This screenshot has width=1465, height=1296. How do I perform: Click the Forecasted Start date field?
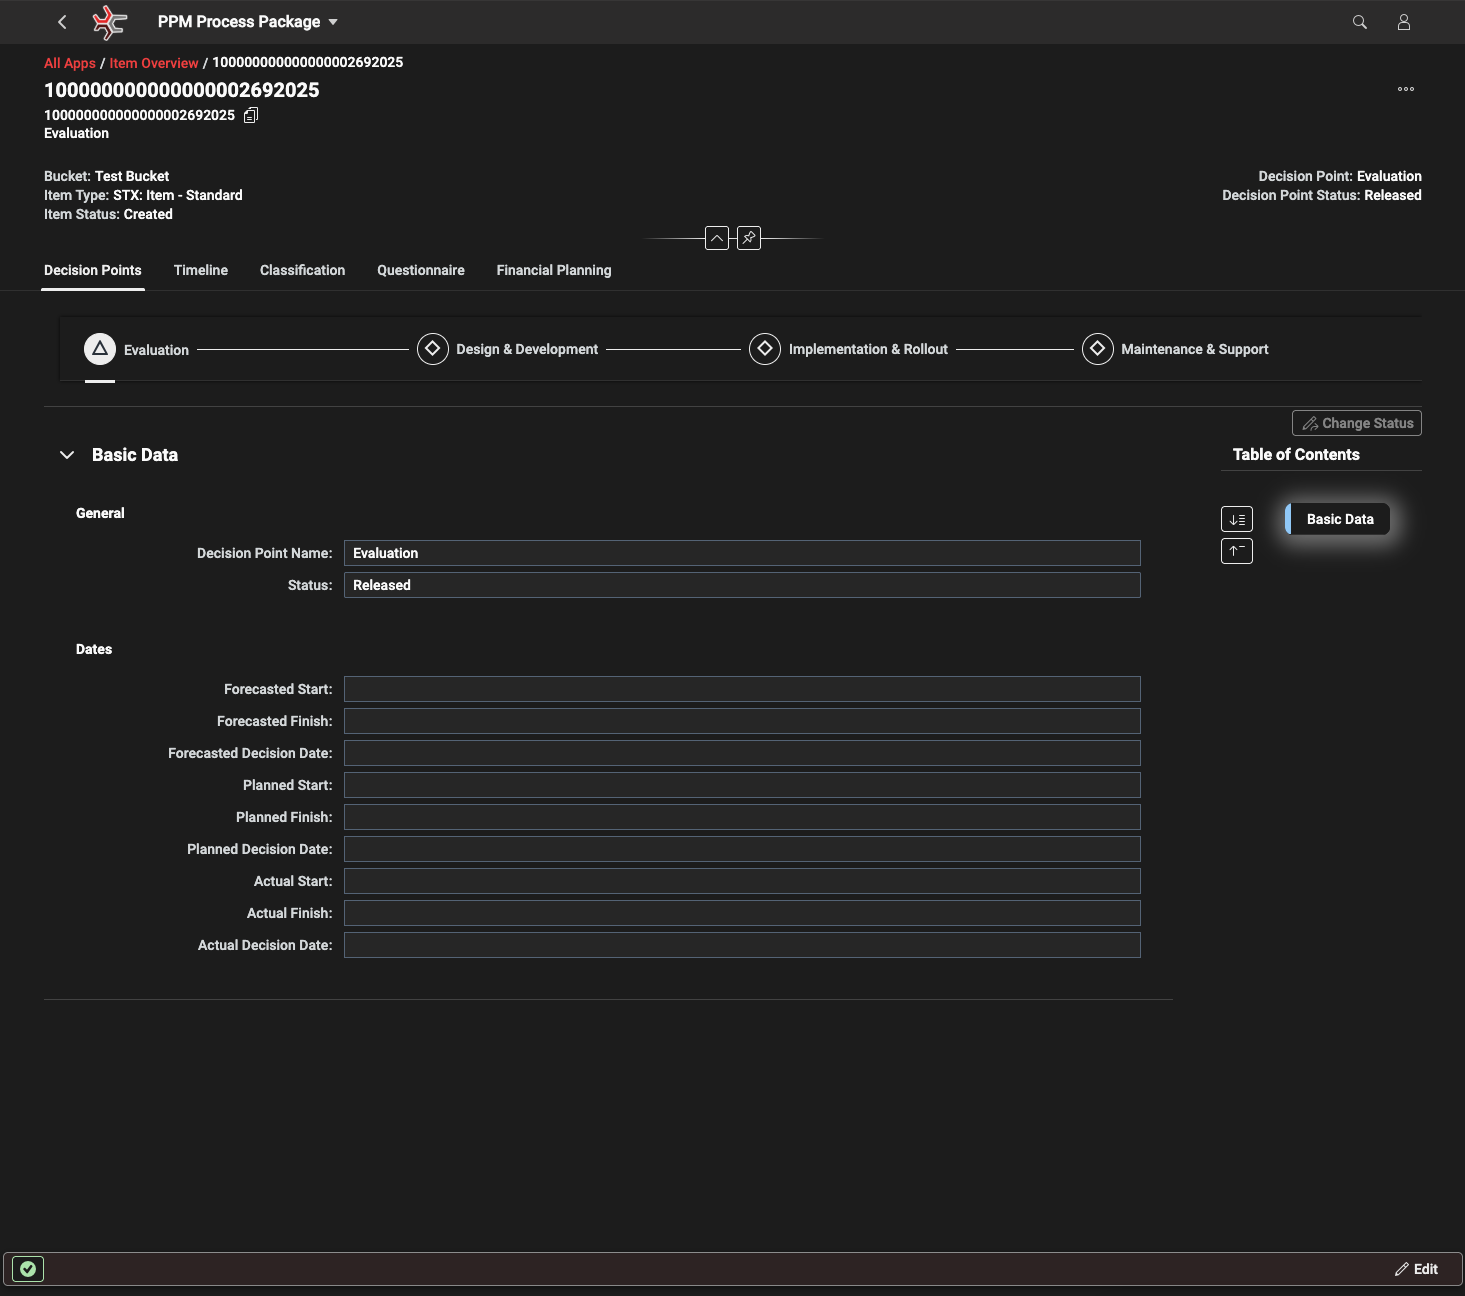coord(741,689)
